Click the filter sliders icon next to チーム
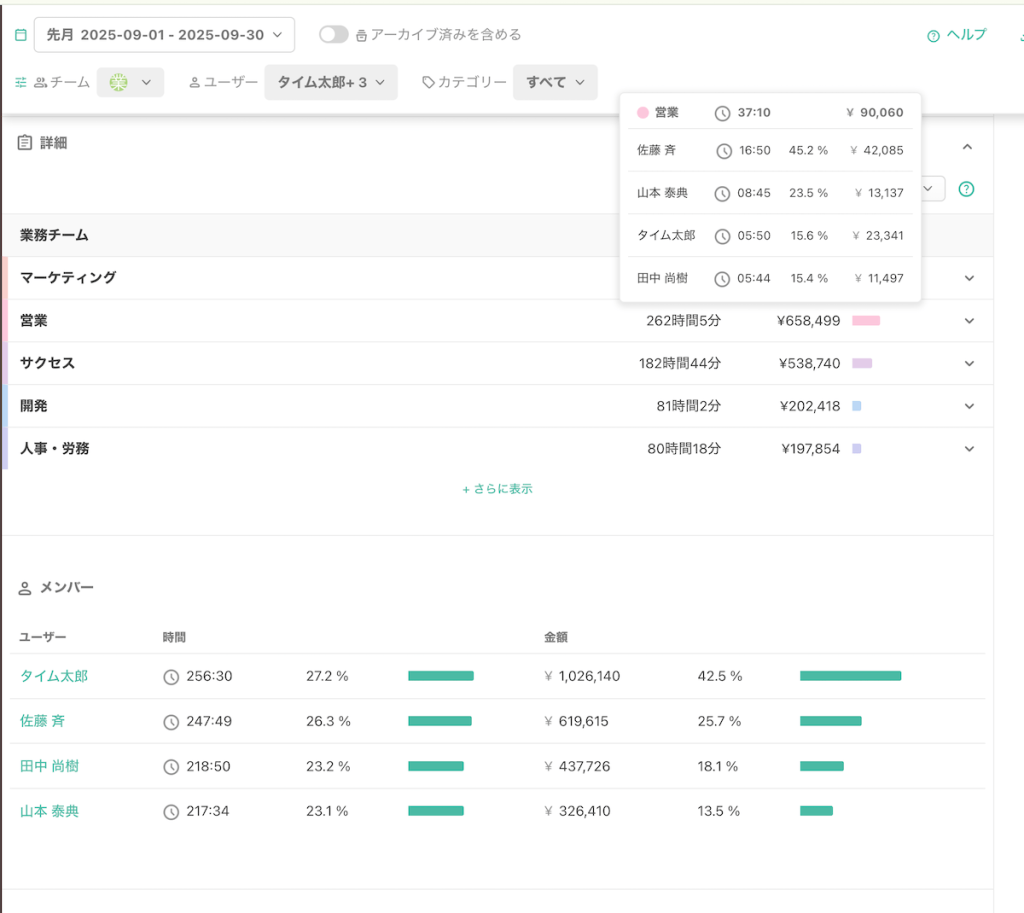Screen dimensions: 1024x913 point(21,83)
